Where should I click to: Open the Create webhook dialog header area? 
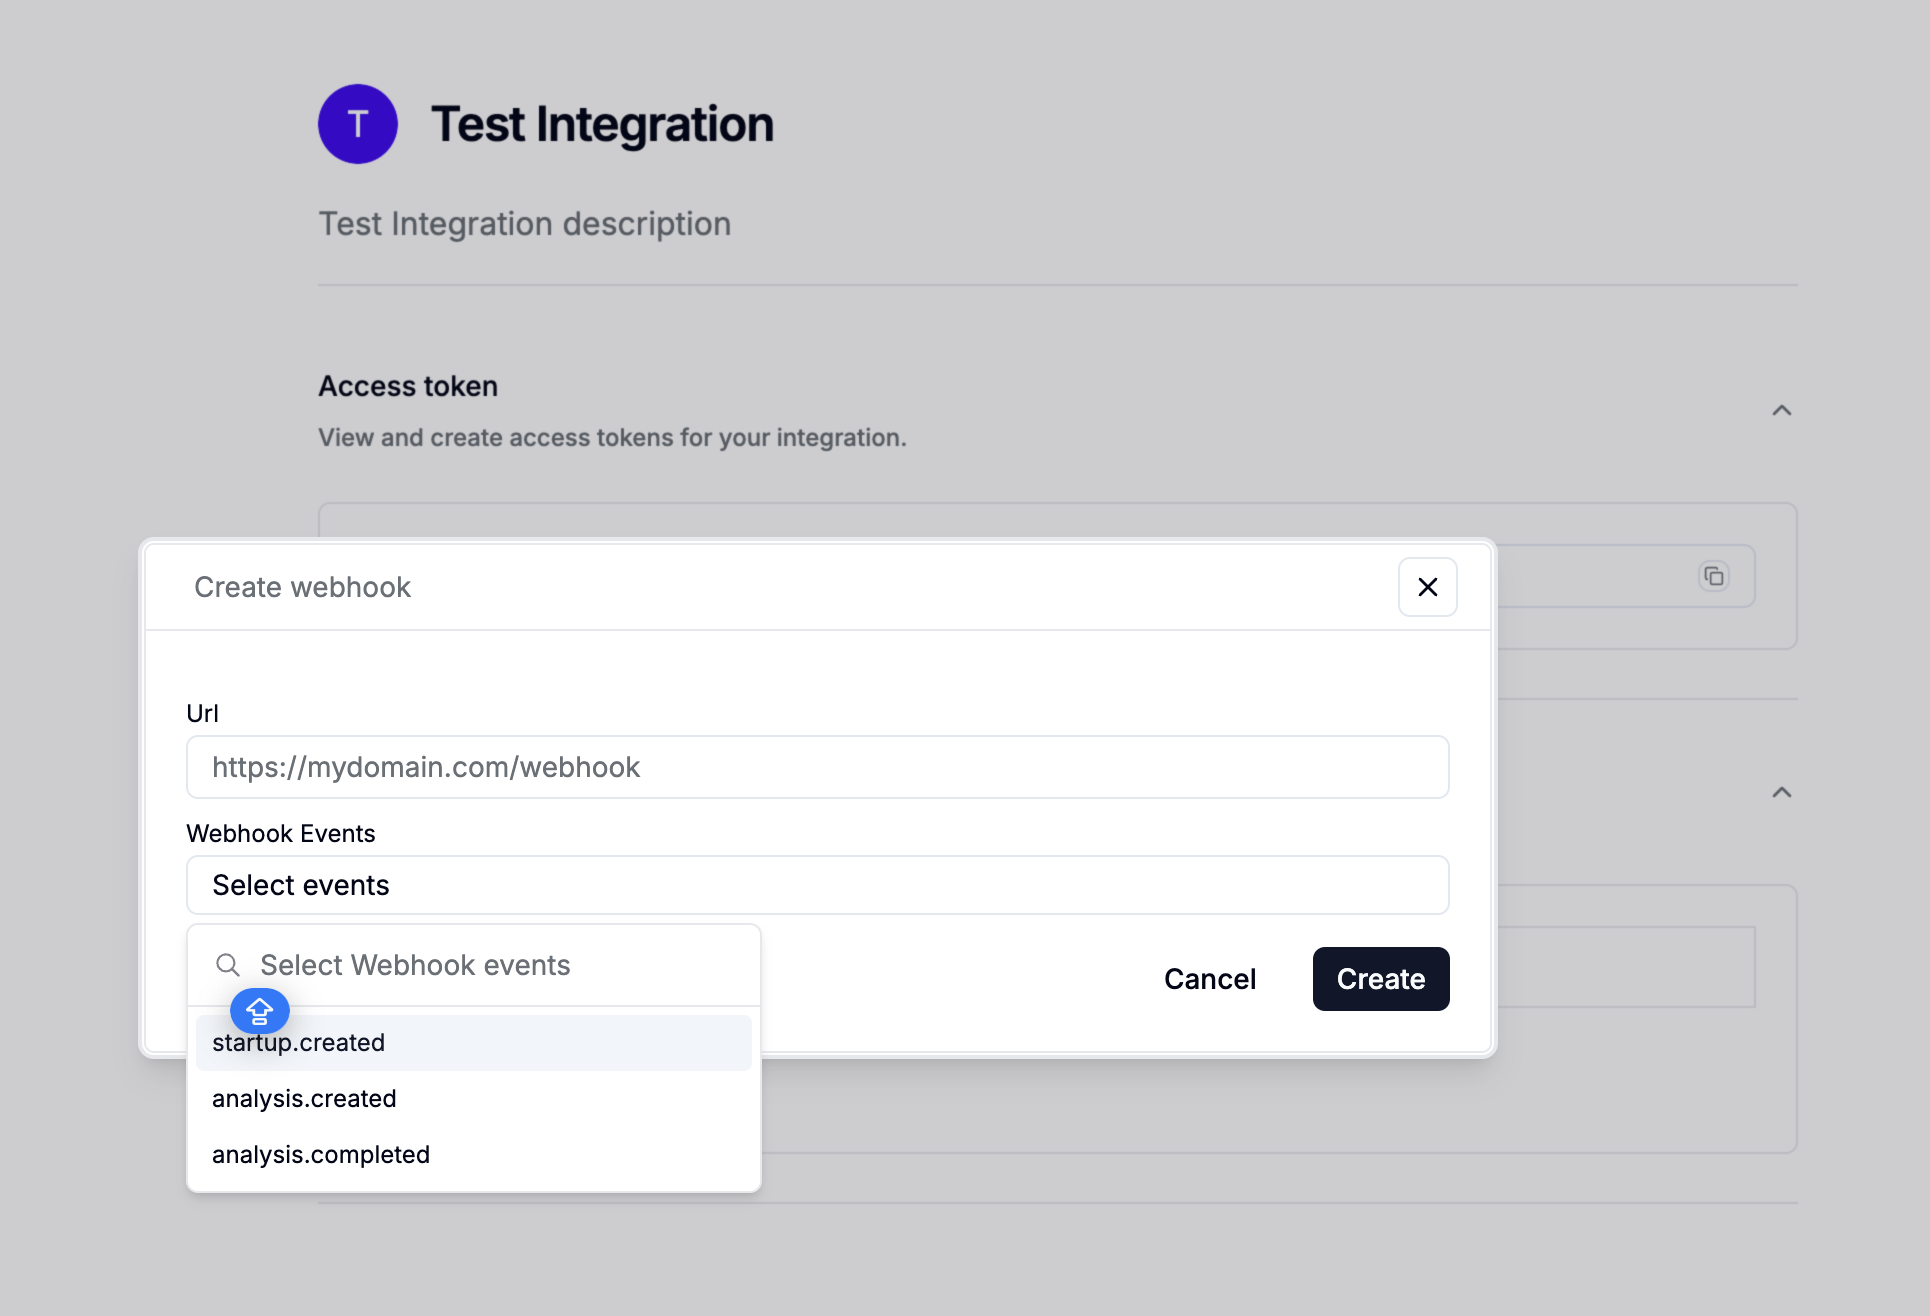click(x=302, y=587)
